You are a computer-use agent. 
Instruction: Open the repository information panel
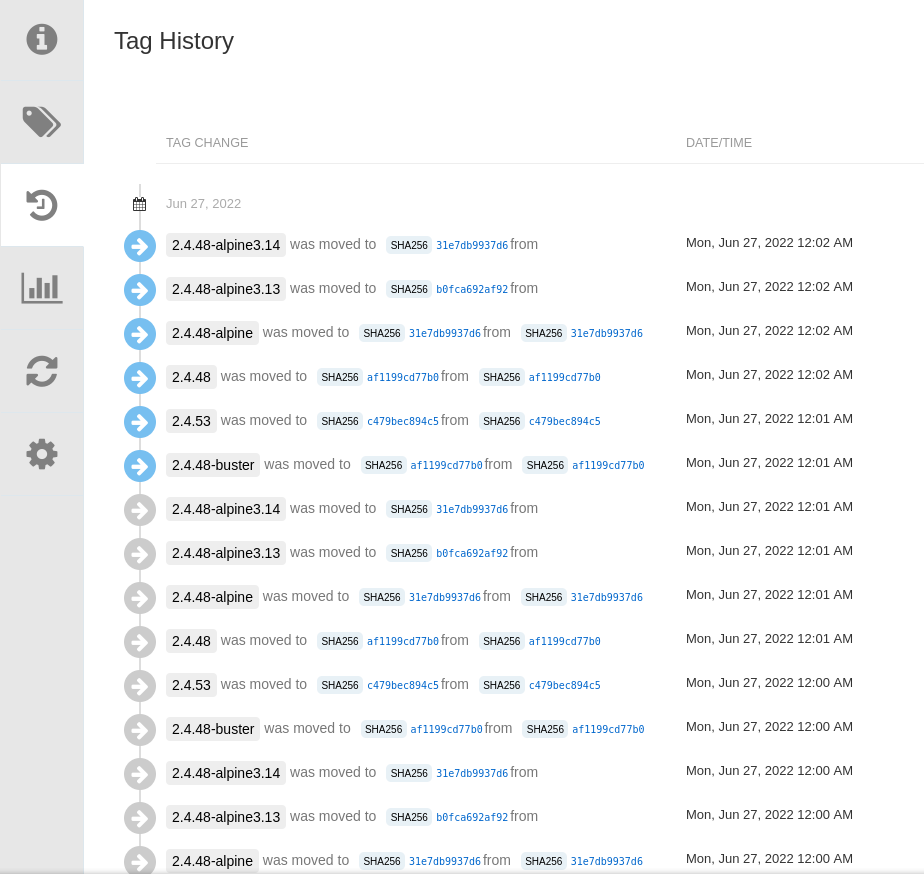(x=42, y=40)
